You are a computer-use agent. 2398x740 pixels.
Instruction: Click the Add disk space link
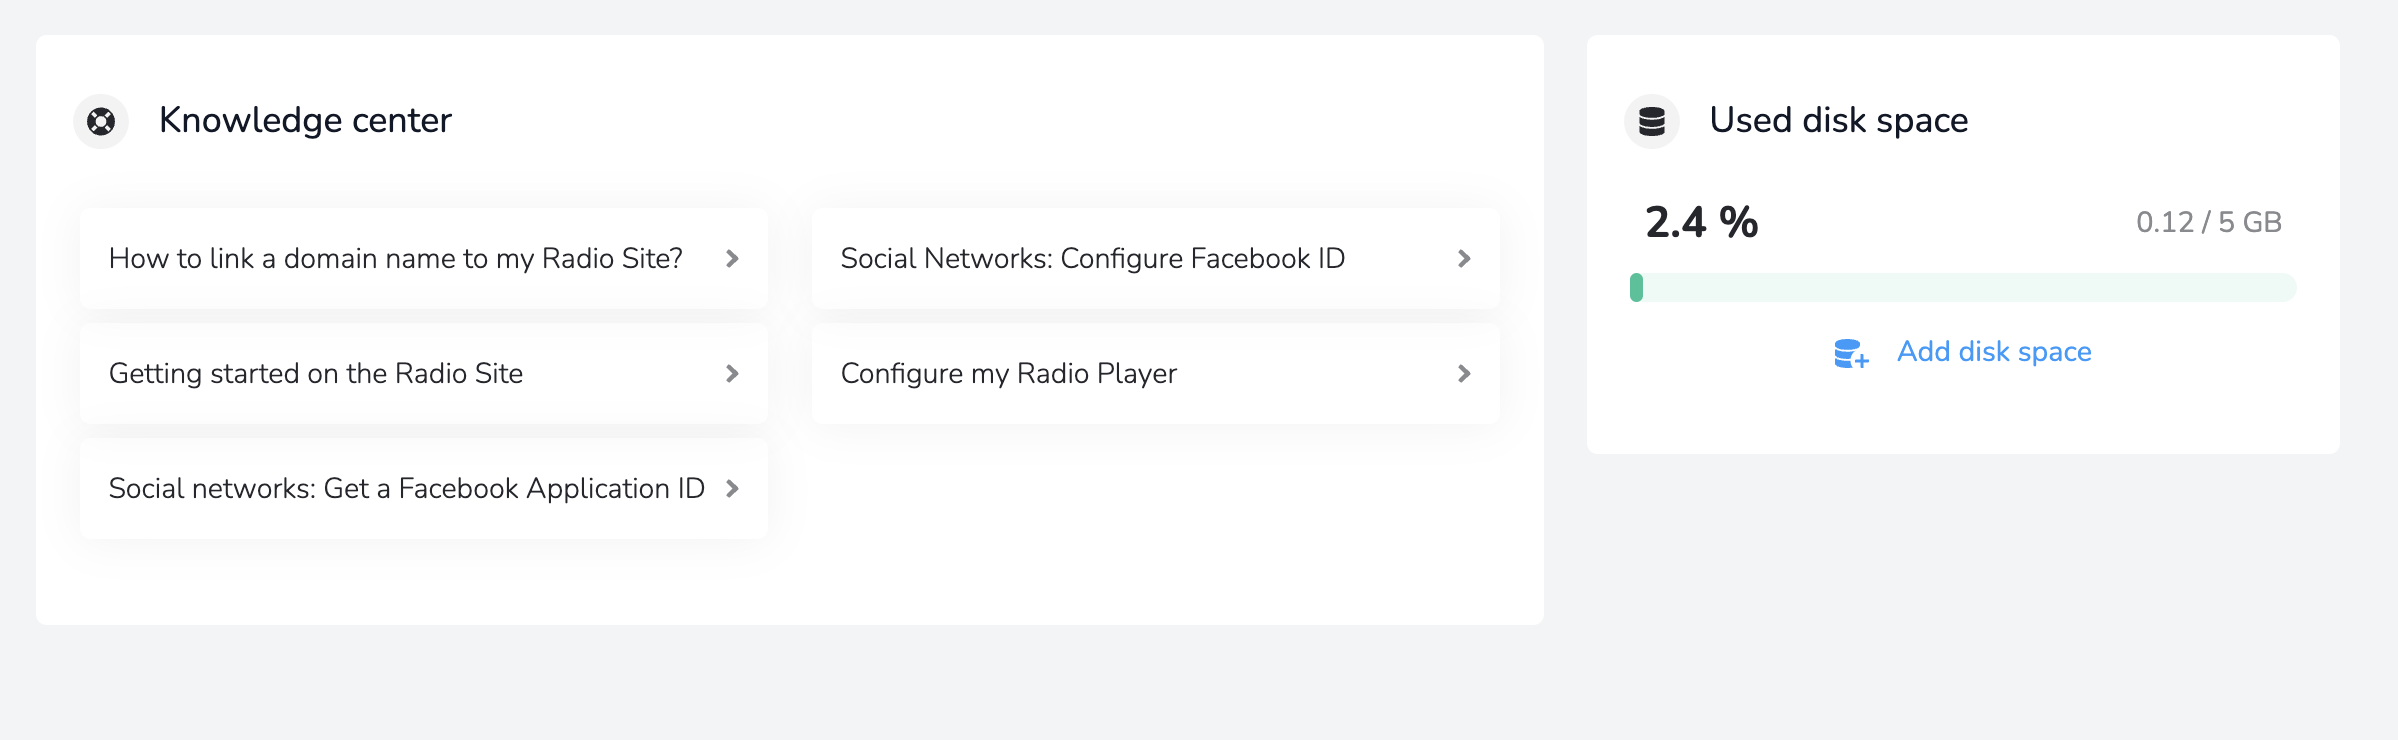tap(1993, 352)
